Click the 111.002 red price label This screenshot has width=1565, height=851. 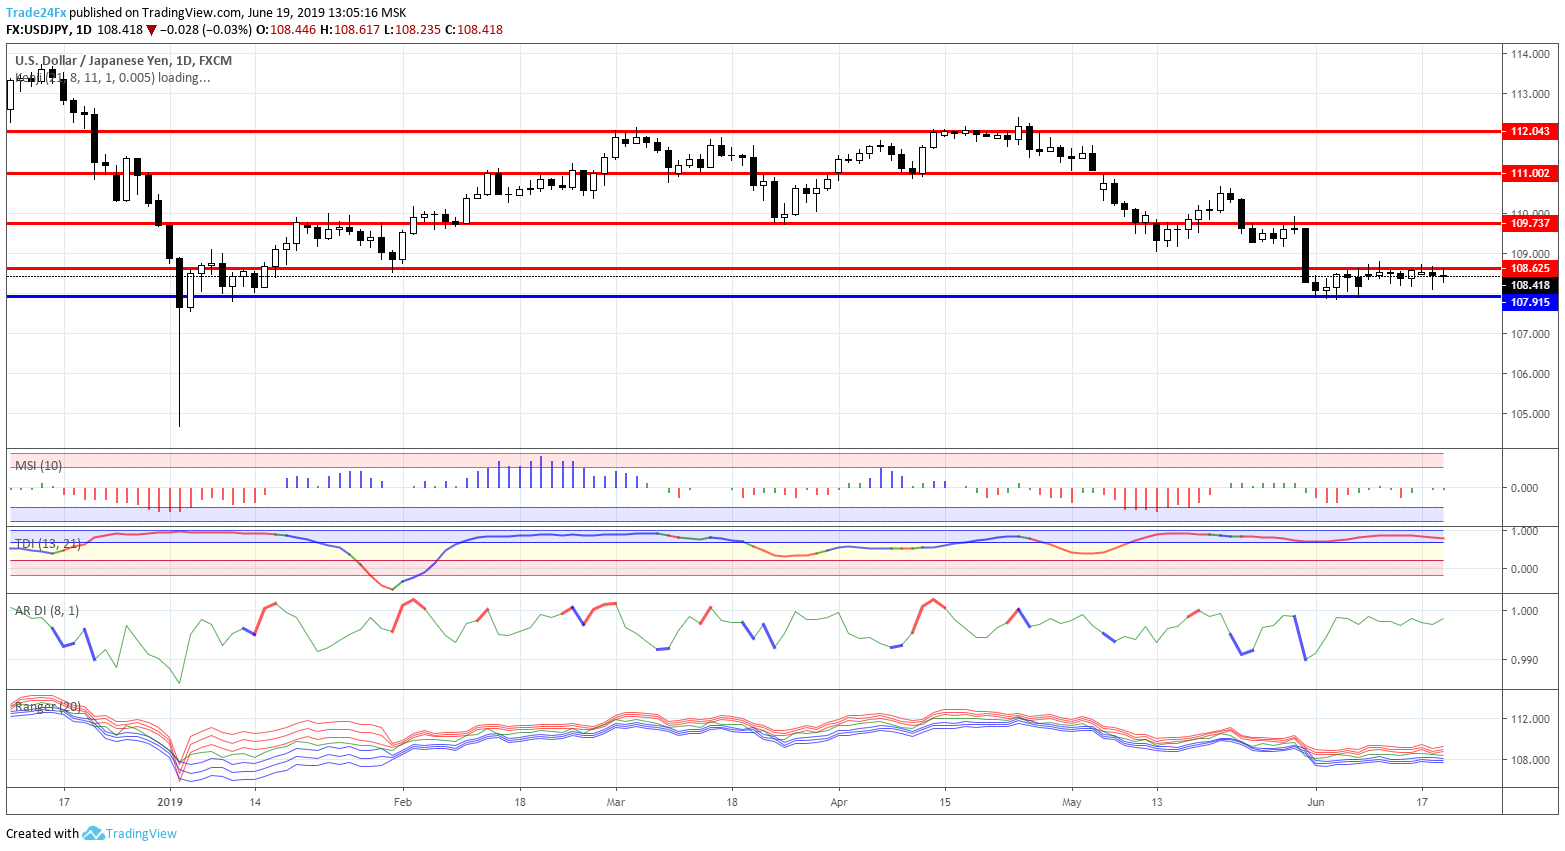[1530, 173]
